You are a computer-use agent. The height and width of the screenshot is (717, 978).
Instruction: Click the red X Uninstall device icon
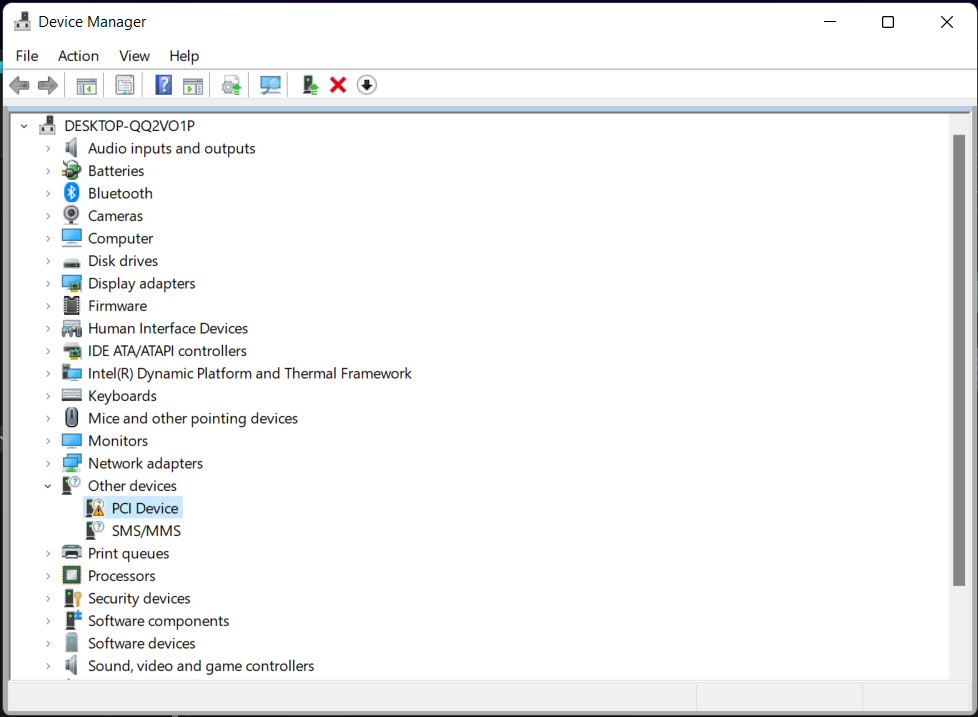[x=338, y=86]
